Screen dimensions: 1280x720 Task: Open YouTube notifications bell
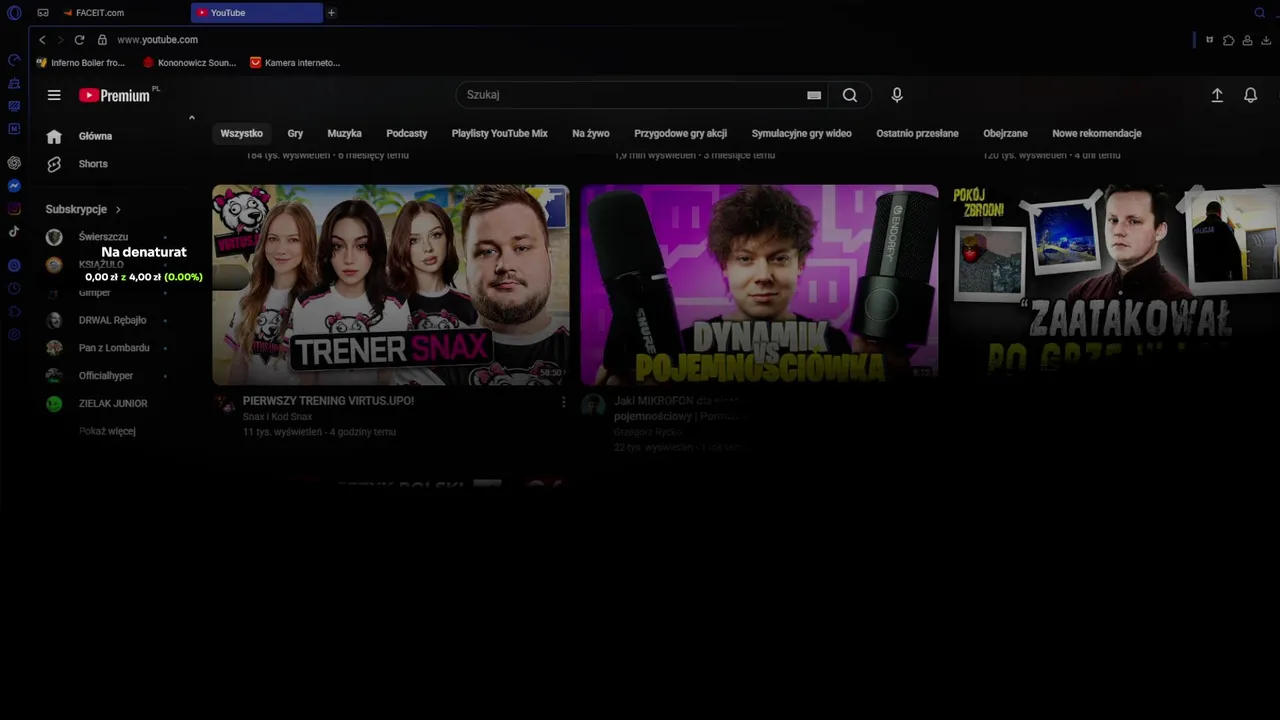(1250, 95)
